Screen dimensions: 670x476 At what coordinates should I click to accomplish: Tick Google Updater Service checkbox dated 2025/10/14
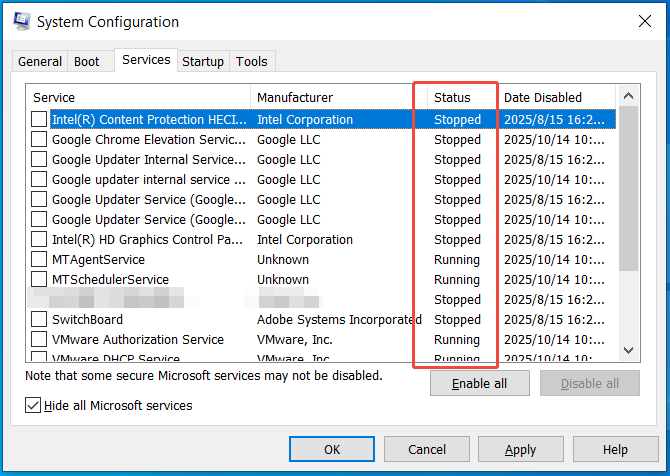click(39, 220)
